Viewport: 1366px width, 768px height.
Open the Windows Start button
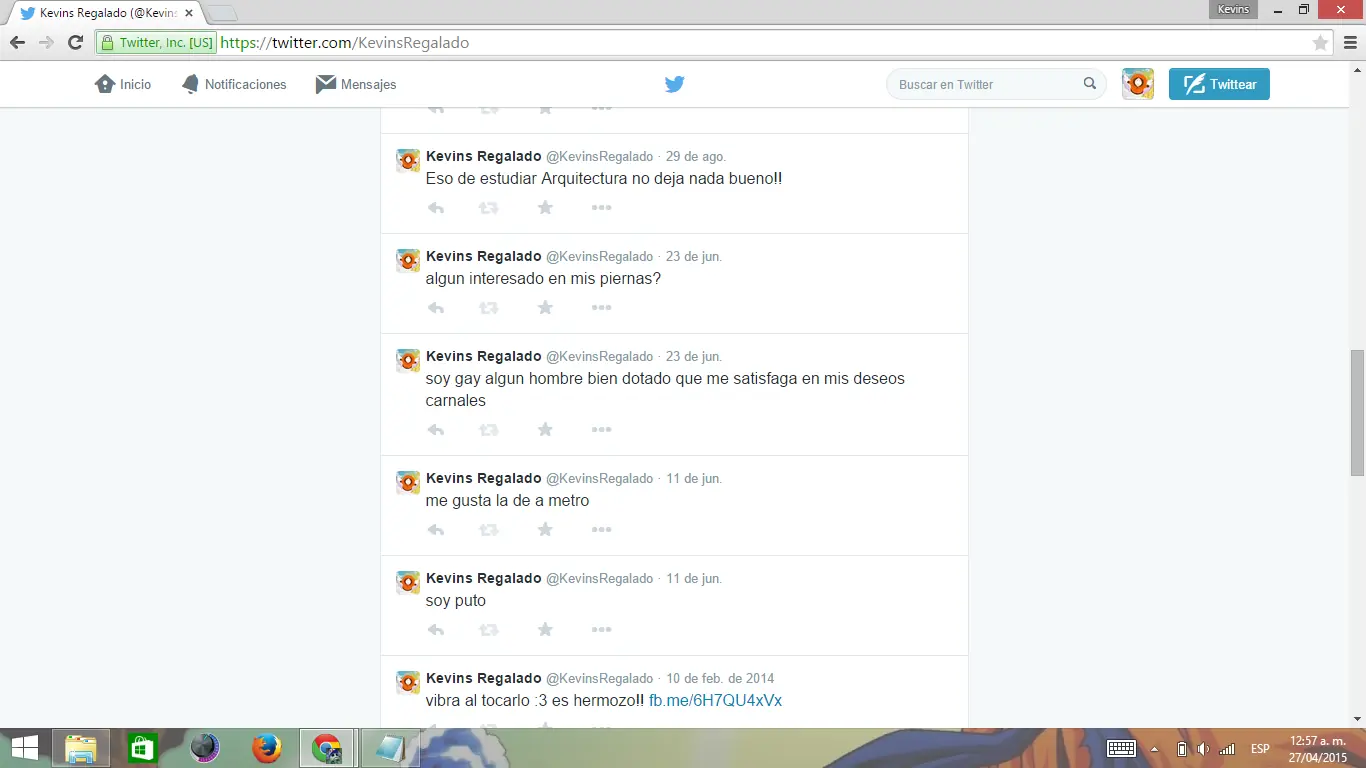(25, 748)
